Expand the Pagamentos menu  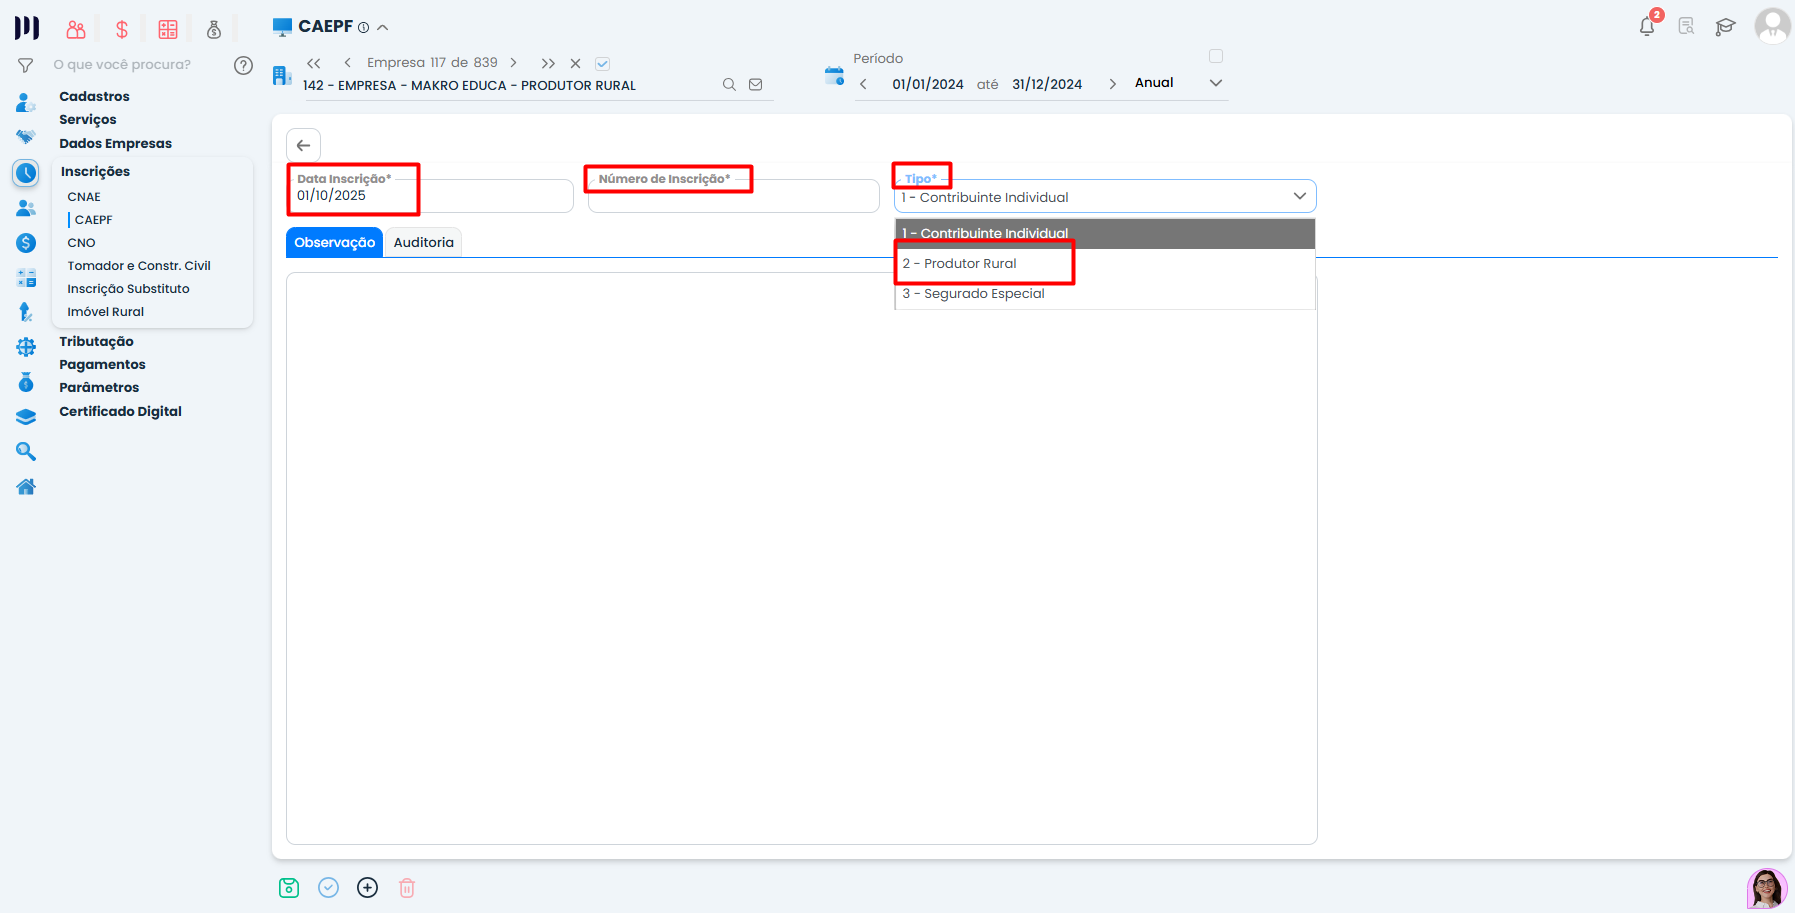tap(102, 364)
